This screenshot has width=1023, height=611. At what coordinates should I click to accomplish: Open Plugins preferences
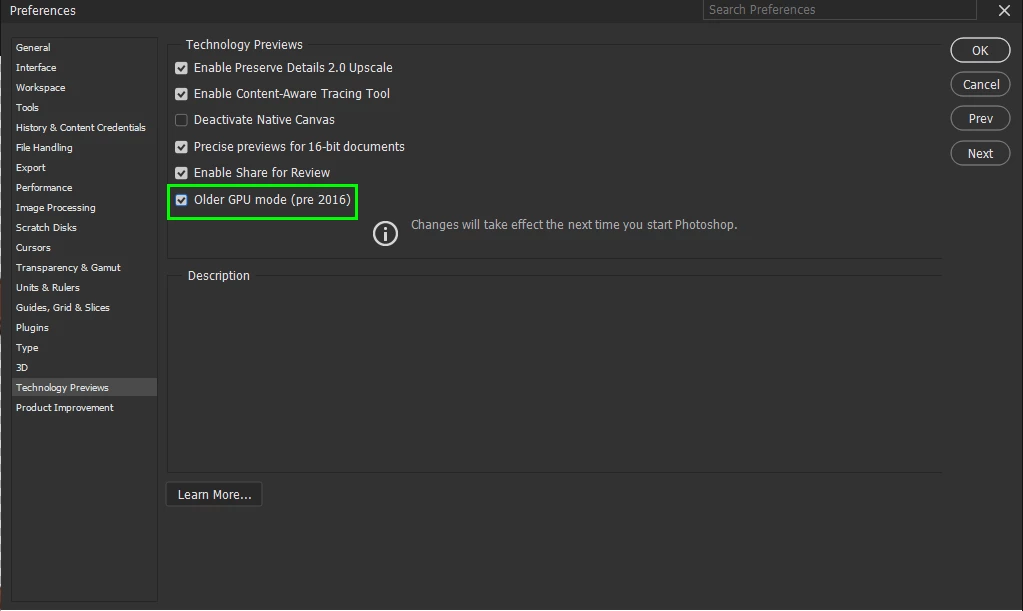(x=84, y=327)
